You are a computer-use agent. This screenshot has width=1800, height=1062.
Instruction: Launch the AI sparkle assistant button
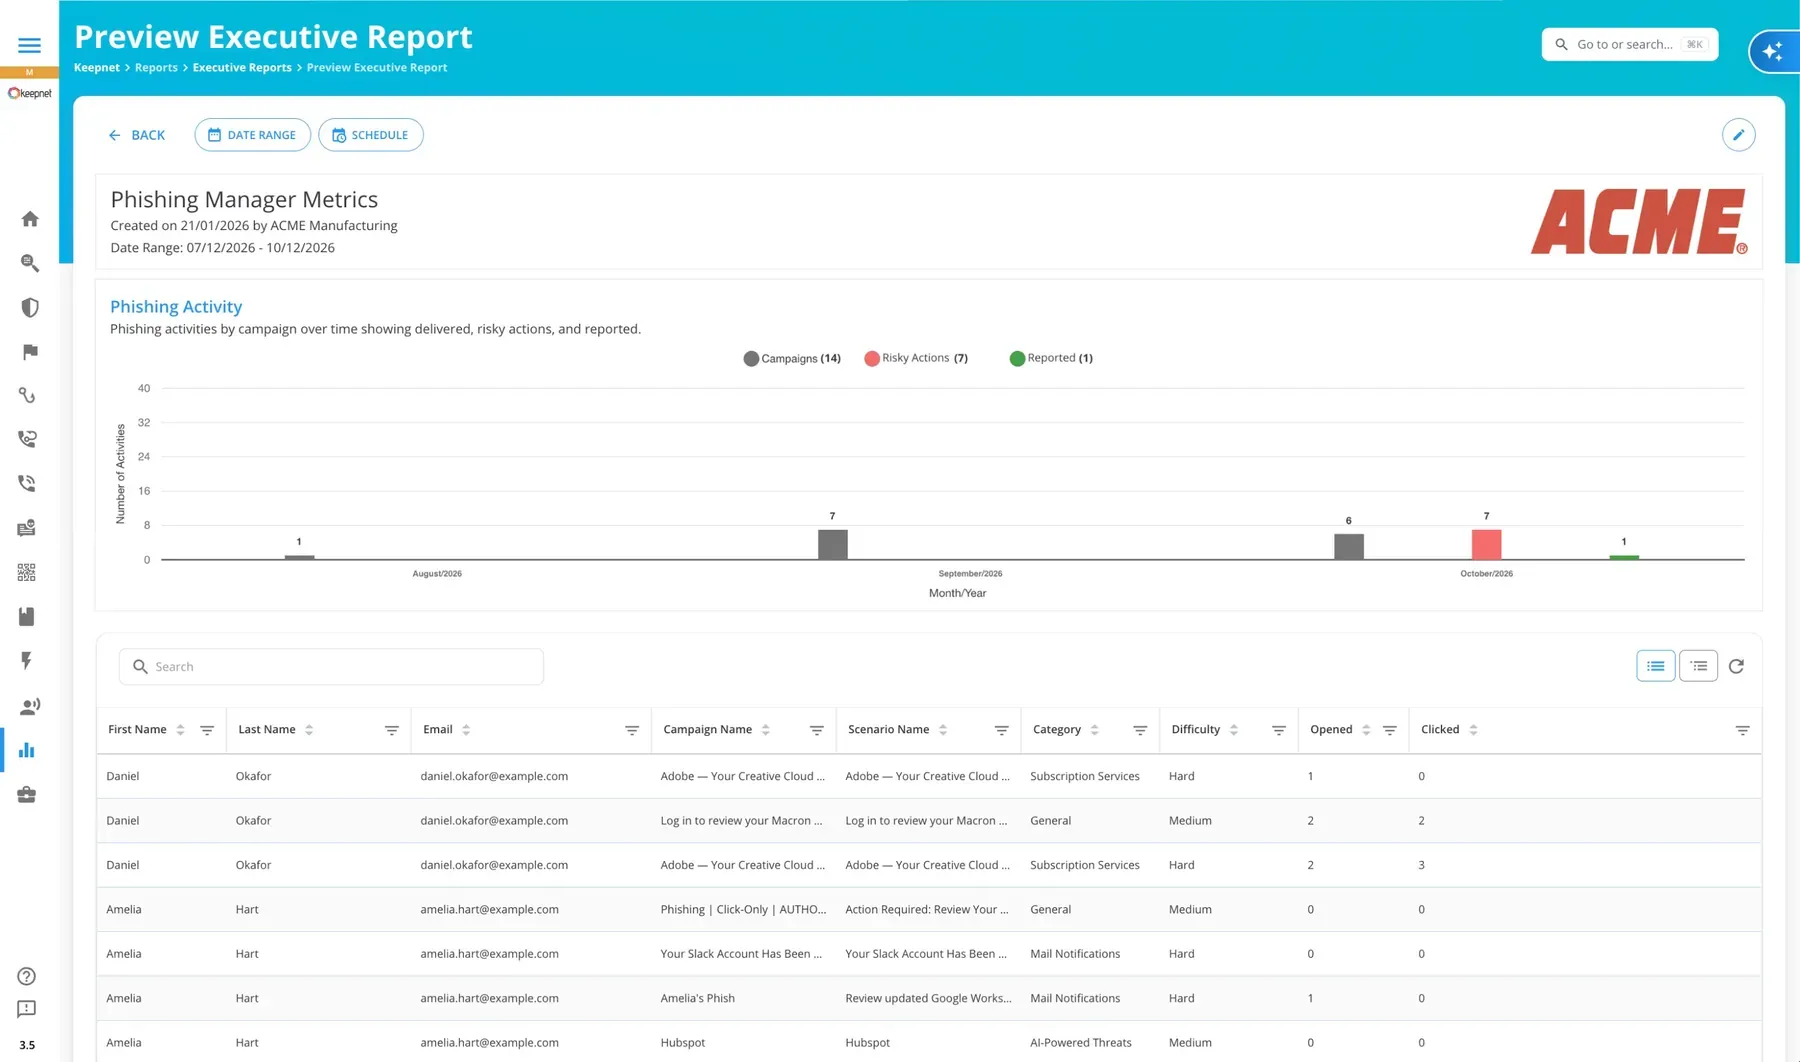1773,51
